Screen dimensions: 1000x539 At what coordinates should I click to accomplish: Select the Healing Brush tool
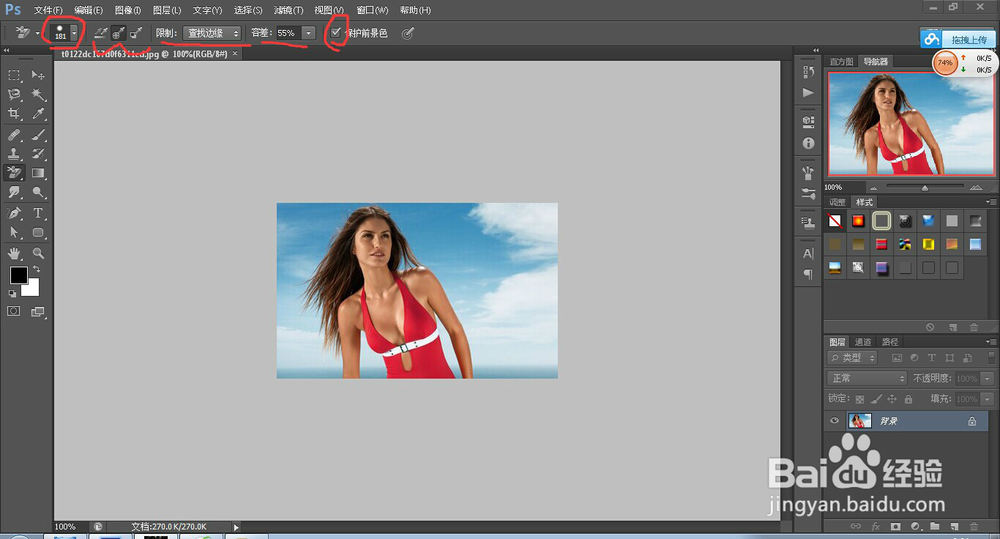[14, 135]
